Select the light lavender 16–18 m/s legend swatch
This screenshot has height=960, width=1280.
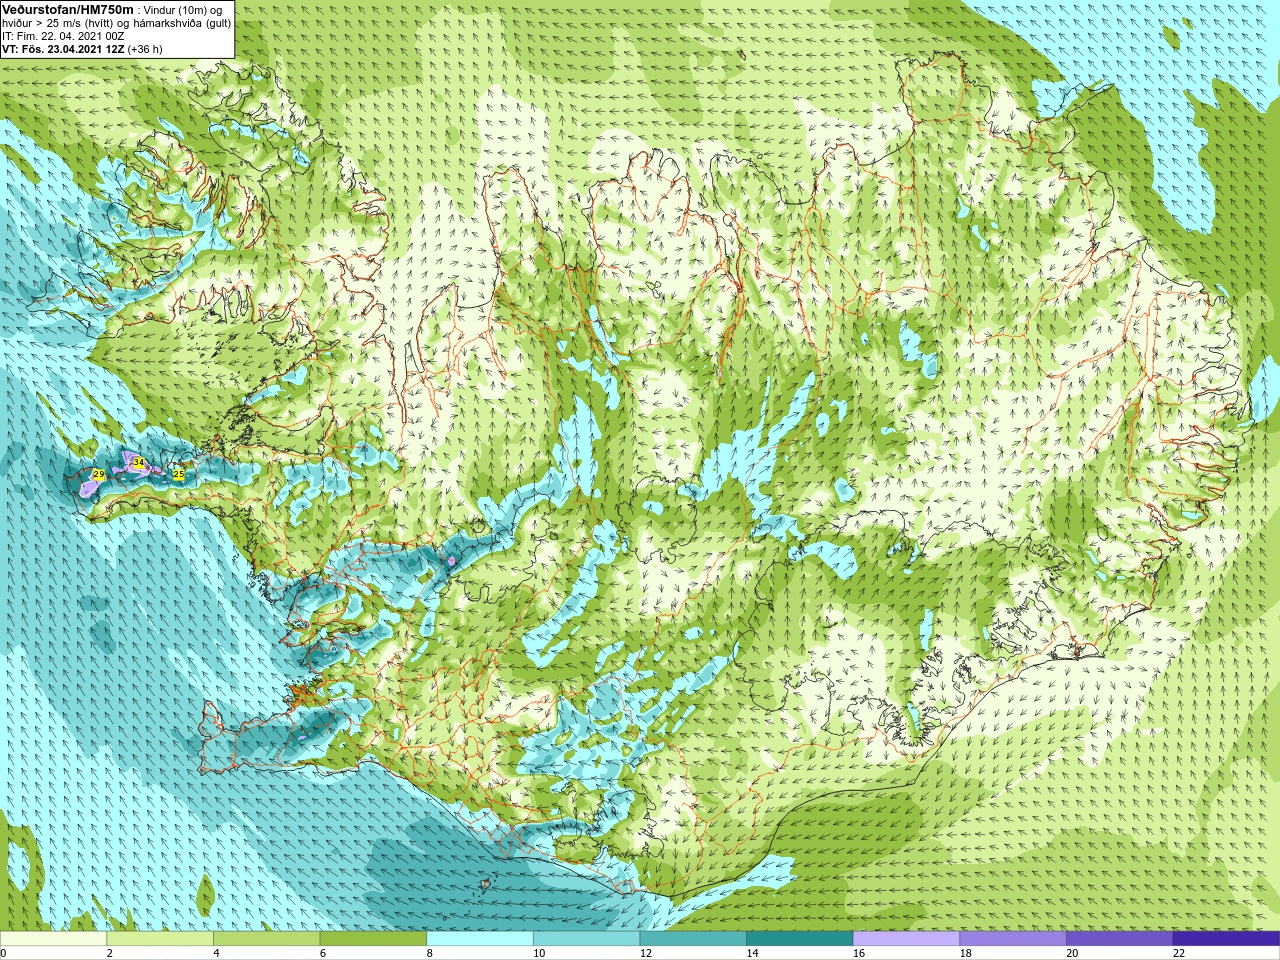(906, 939)
